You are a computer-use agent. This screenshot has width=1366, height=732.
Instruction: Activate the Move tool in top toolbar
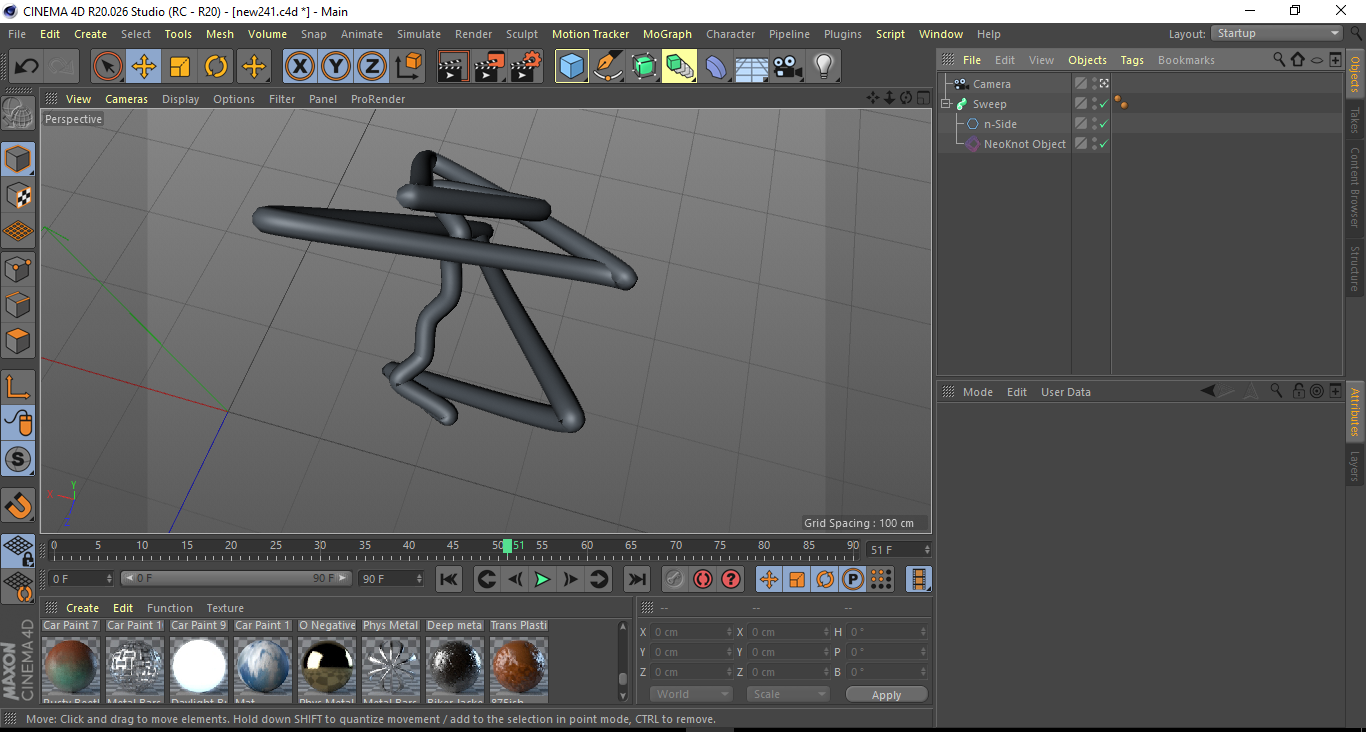[144, 67]
